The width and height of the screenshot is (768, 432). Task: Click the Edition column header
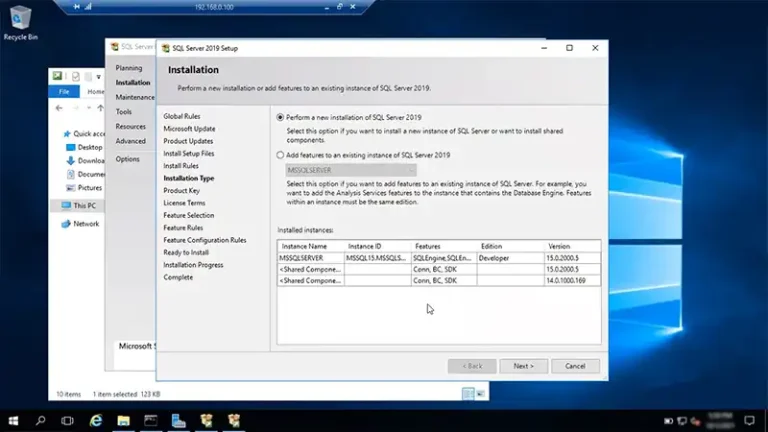tap(510, 246)
